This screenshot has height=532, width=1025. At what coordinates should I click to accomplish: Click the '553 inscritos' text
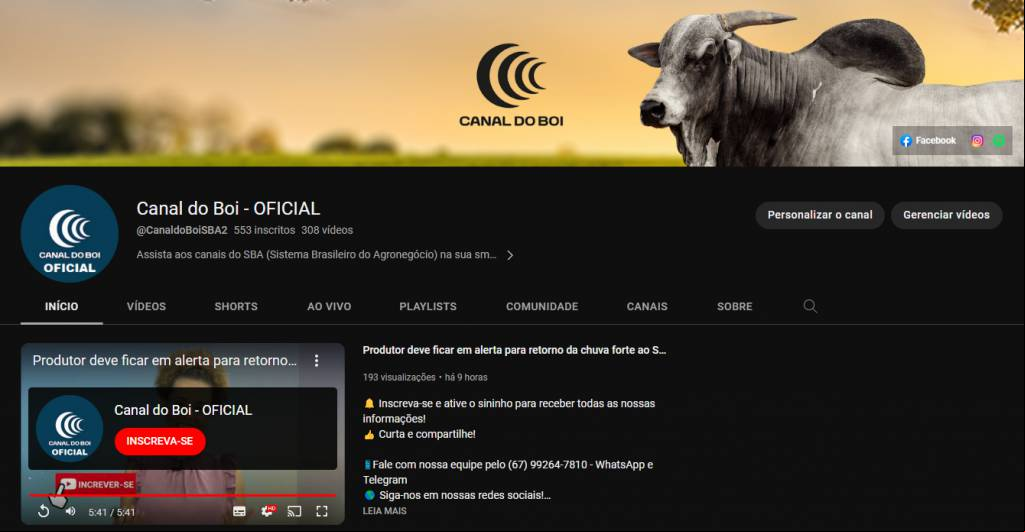pos(264,230)
